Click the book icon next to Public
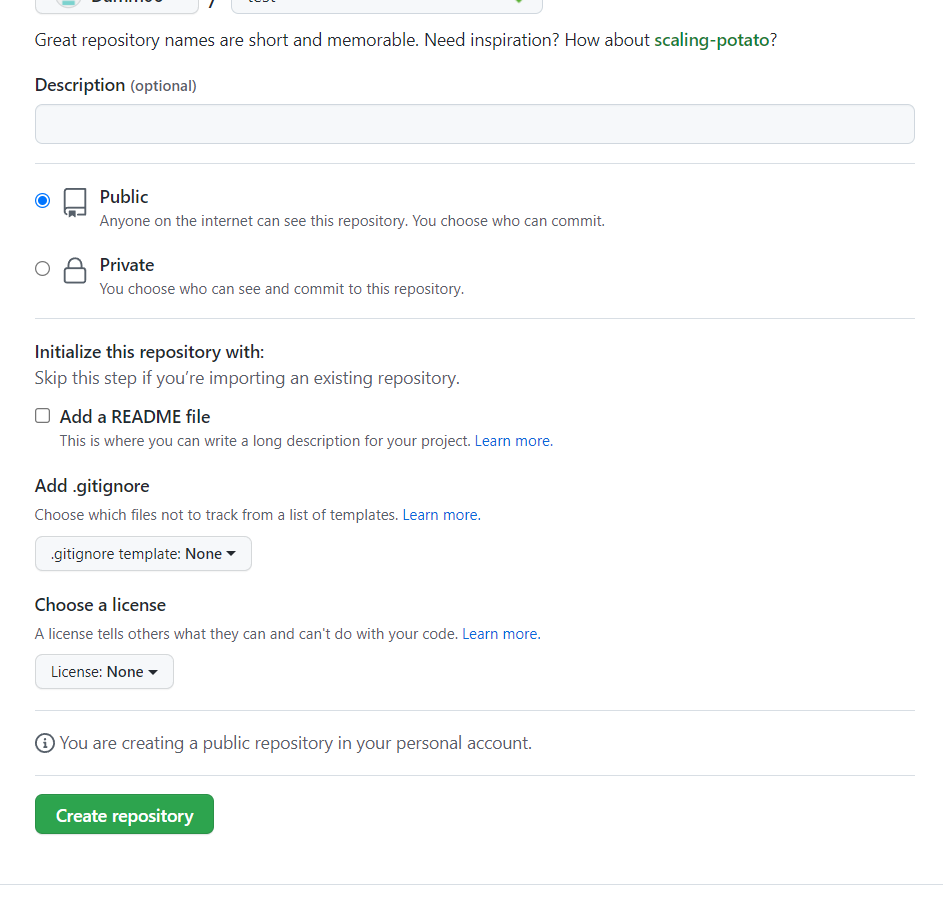 point(74,203)
